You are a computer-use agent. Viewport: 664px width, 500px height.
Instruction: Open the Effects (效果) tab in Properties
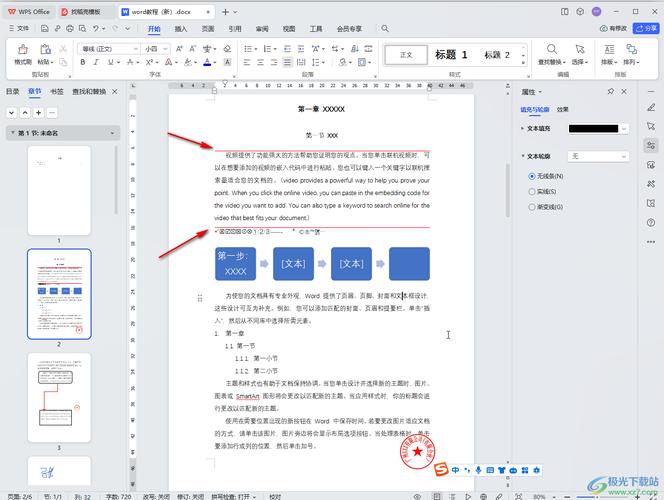[x=563, y=109]
